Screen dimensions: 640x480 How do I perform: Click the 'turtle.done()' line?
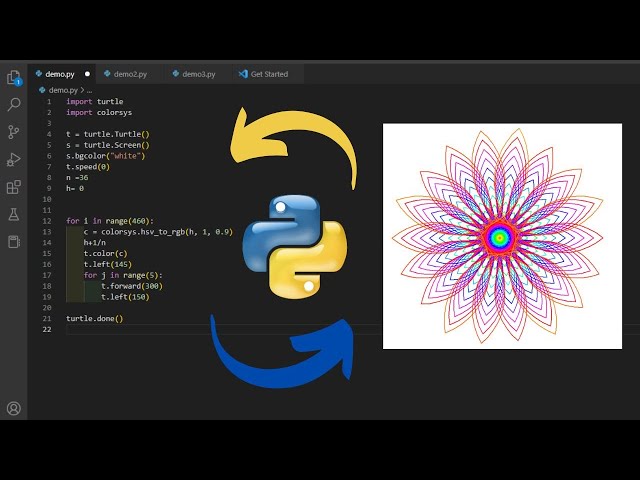[95, 318]
